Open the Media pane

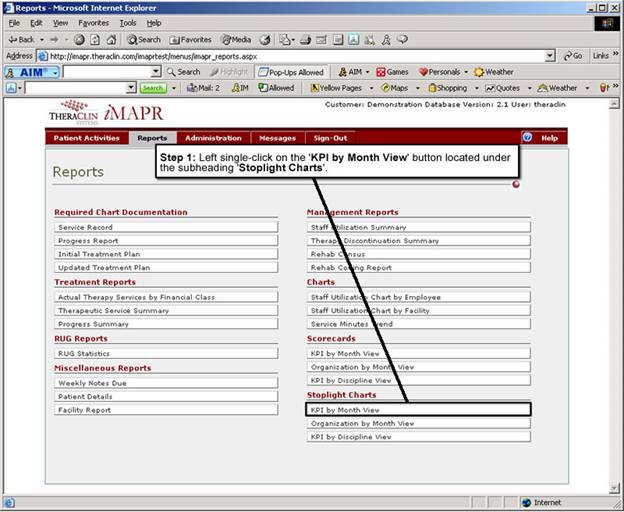click(236, 39)
